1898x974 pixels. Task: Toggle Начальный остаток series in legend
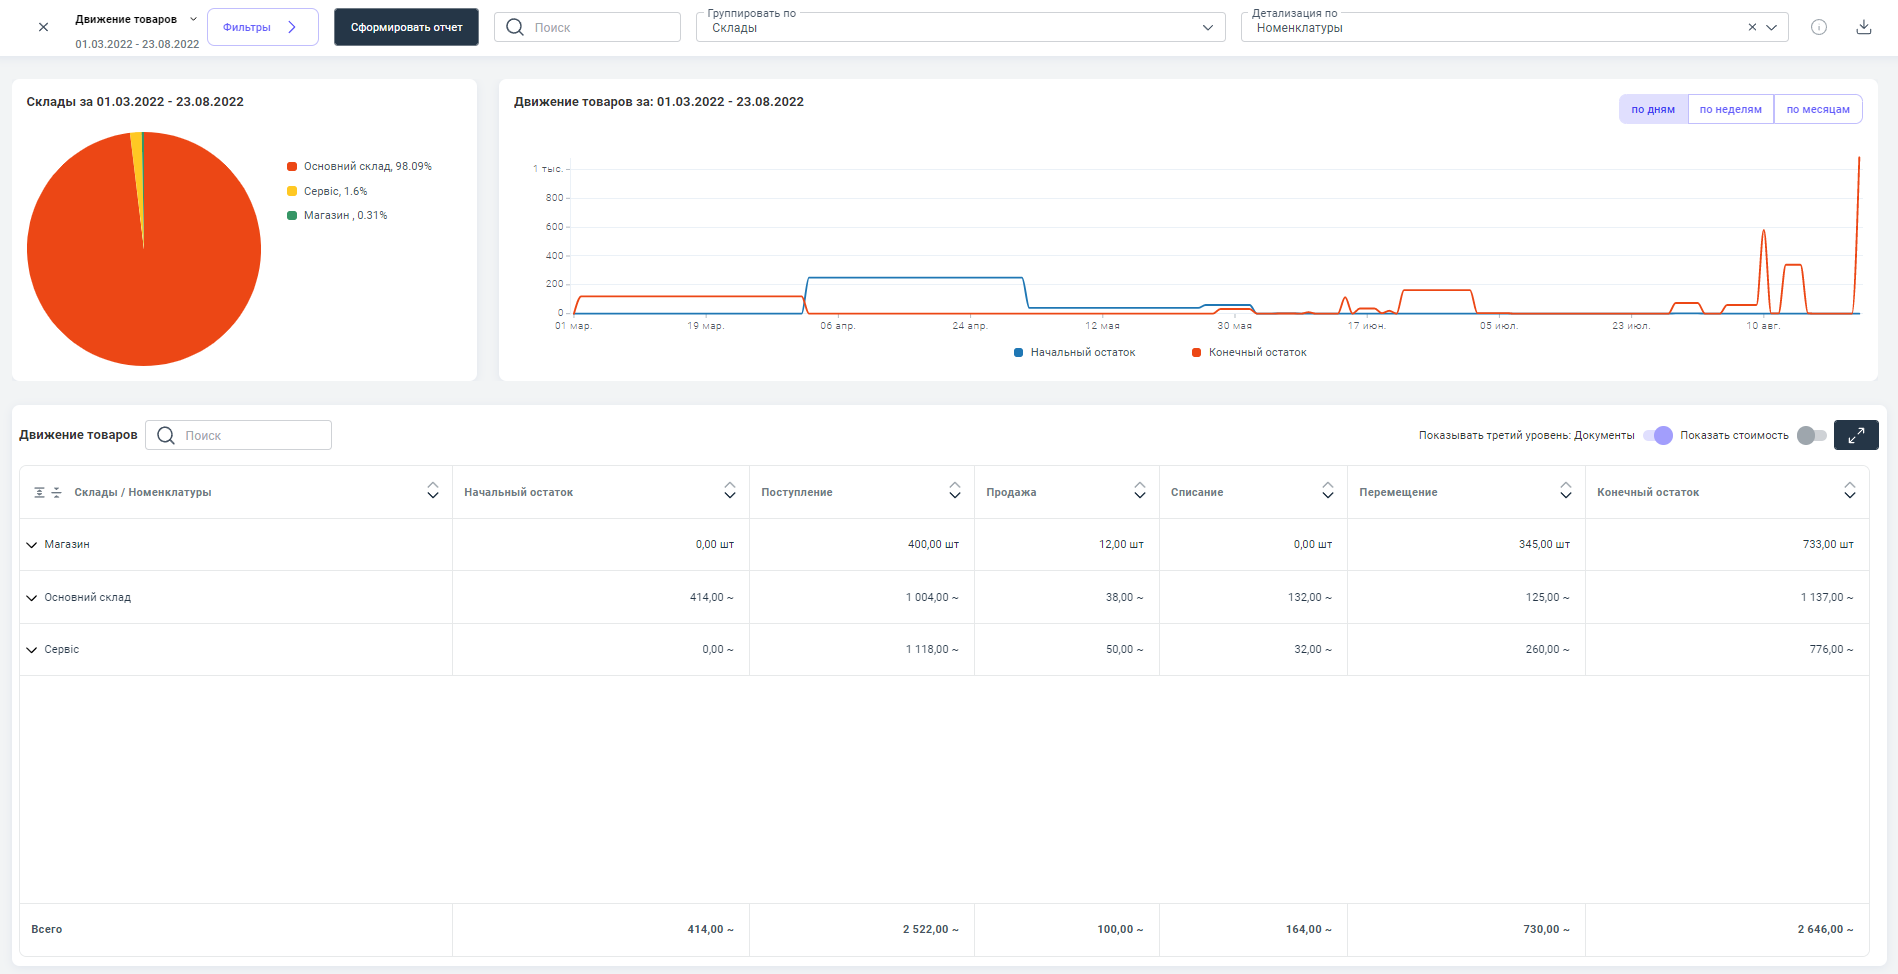(1075, 352)
